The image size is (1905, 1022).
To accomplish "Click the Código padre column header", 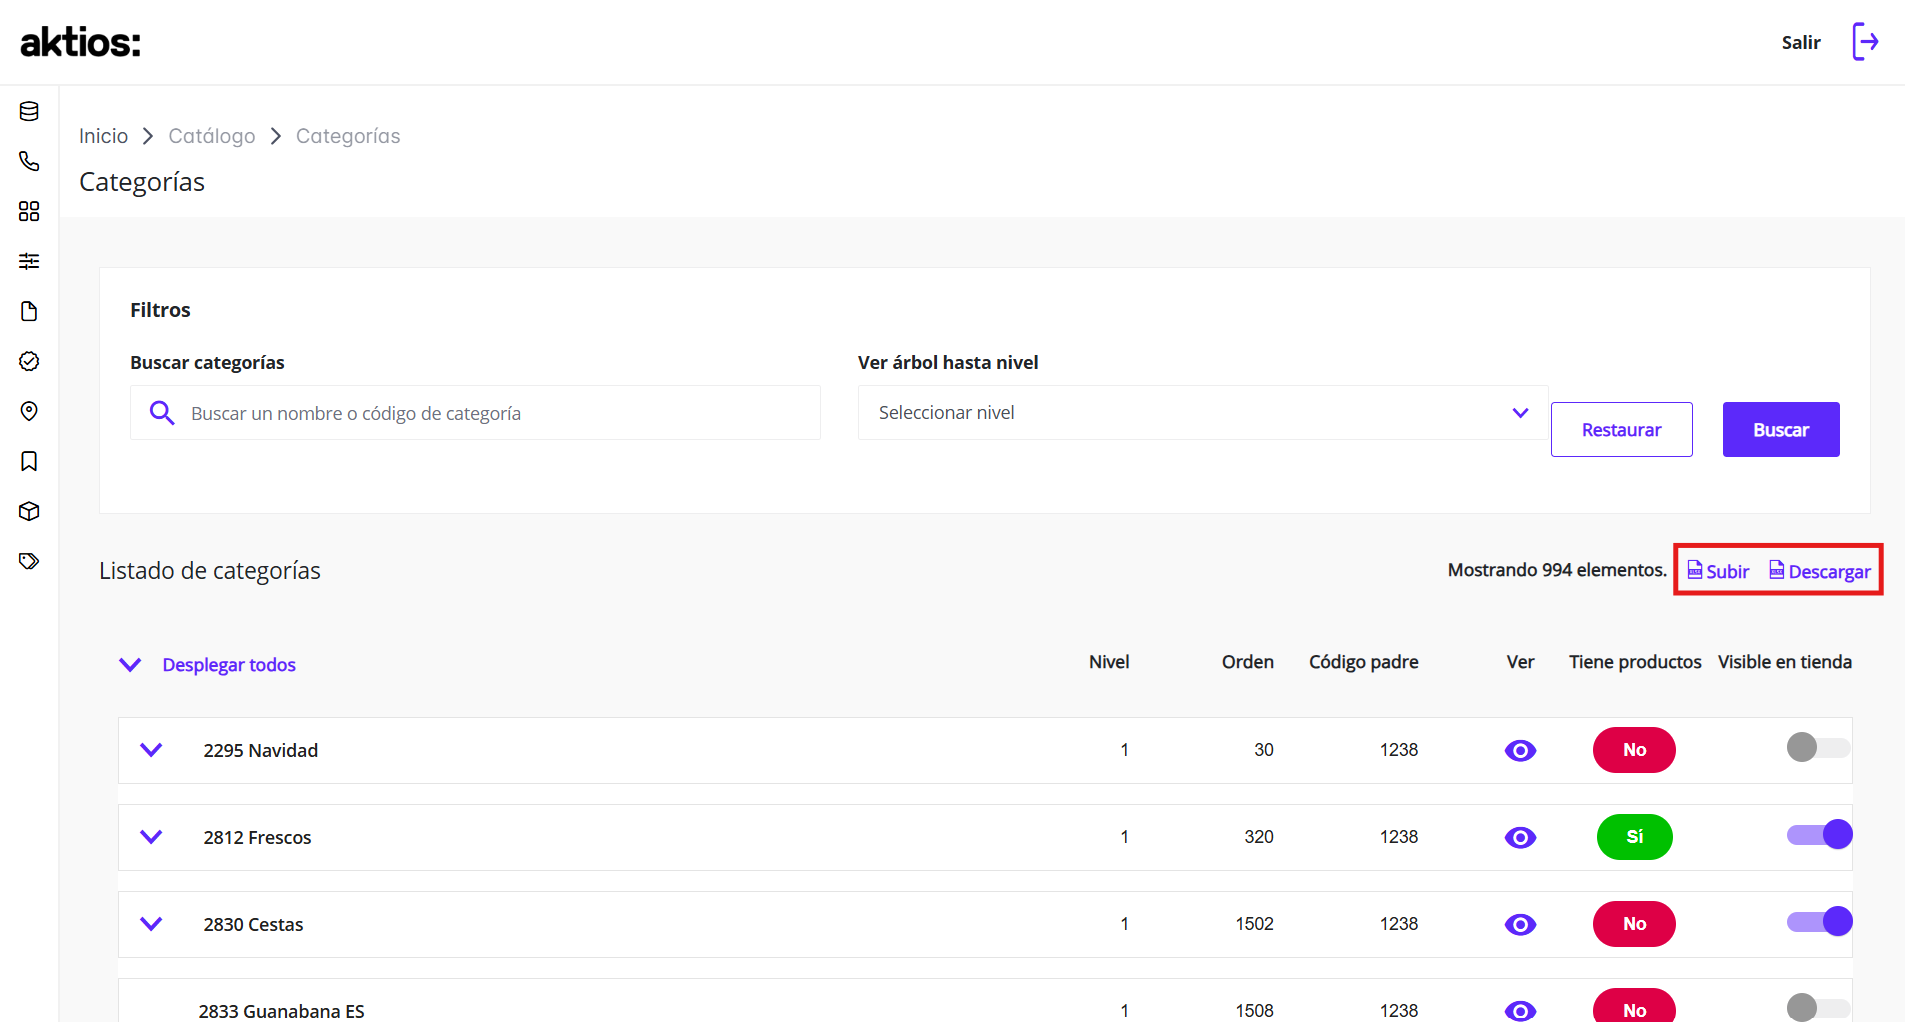I will click(1363, 662).
